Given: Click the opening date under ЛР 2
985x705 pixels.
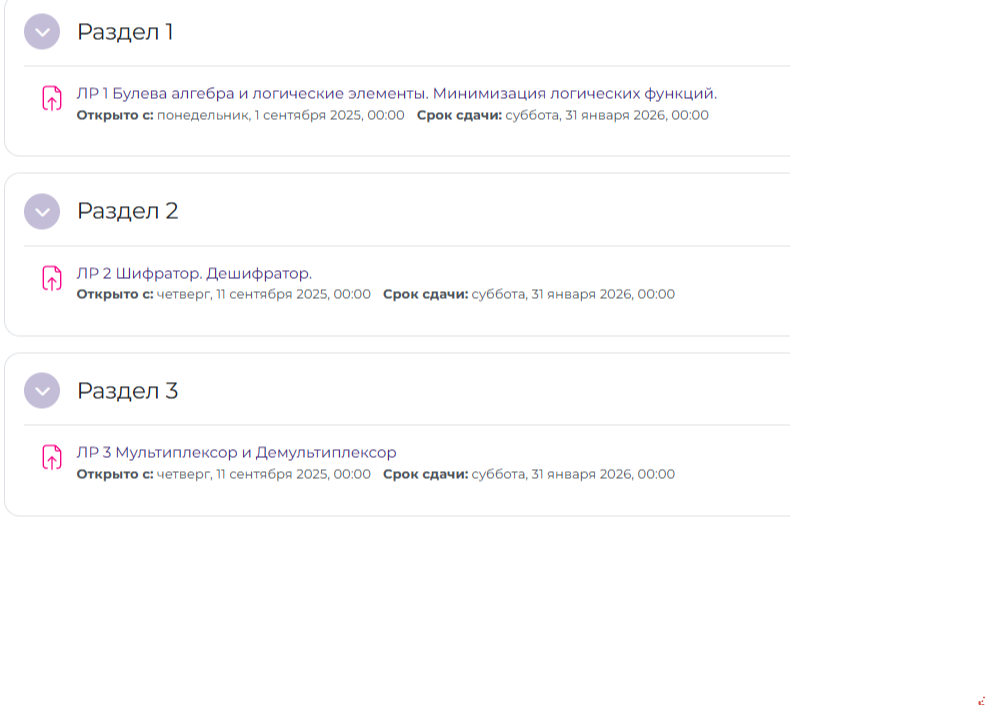Looking at the screenshot, I should tap(264, 294).
